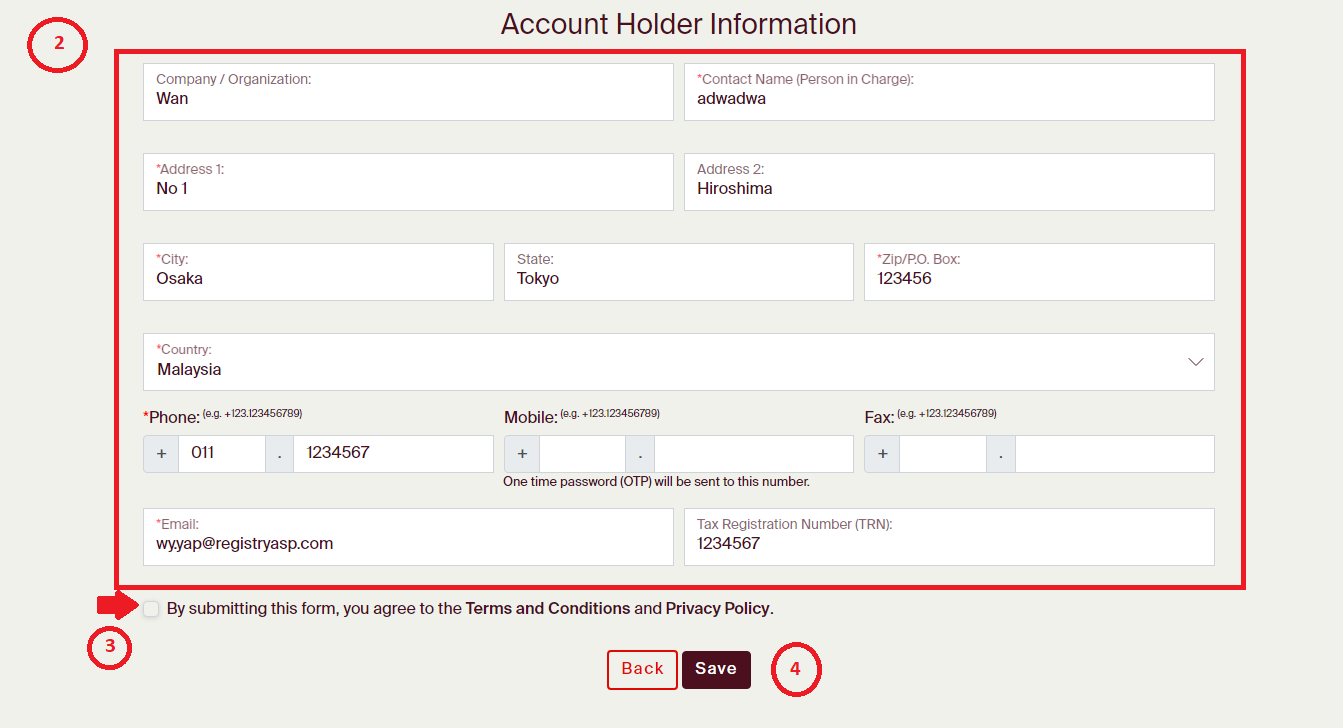Click into the Address 1 field
The width and height of the screenshot is (1343, 728).
pyautogui.click(x=408, y=182)
